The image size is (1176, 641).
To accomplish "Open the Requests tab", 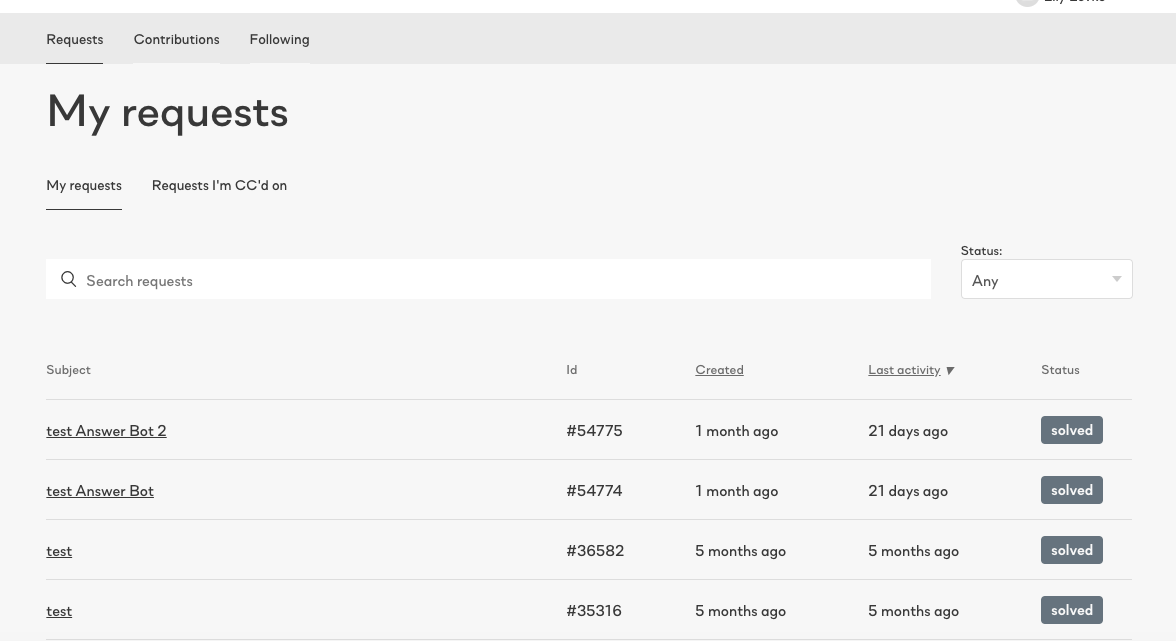I will point(74,39).
